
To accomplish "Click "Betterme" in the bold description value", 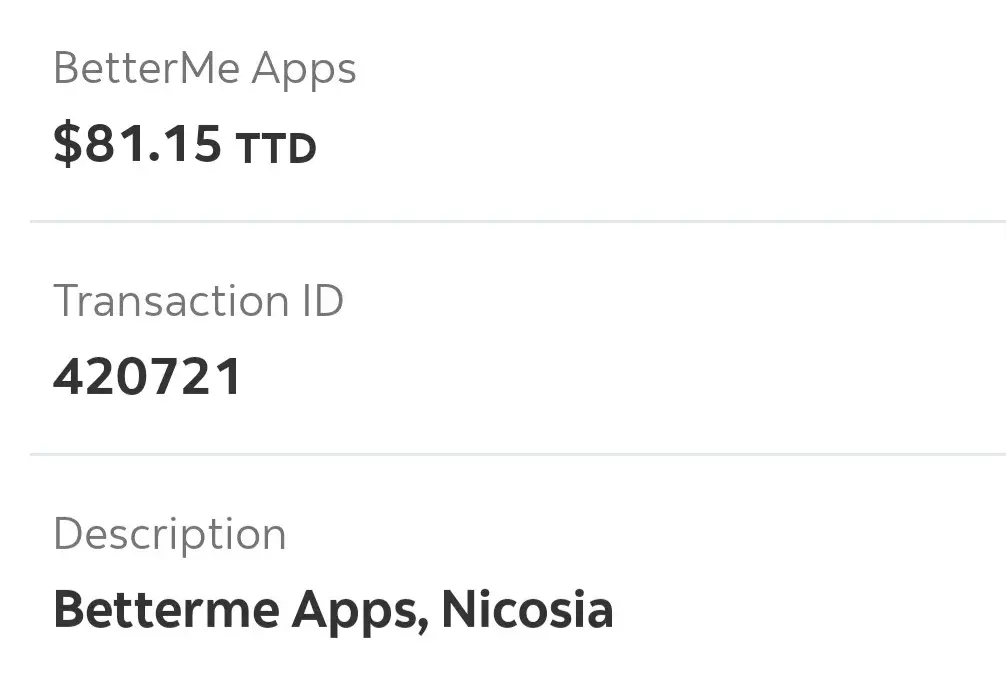I will [167, 609].
